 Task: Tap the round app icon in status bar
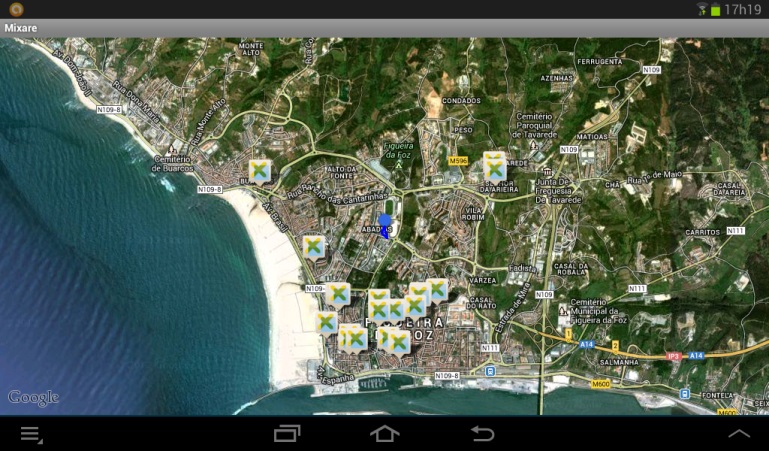tap(16, 9)
